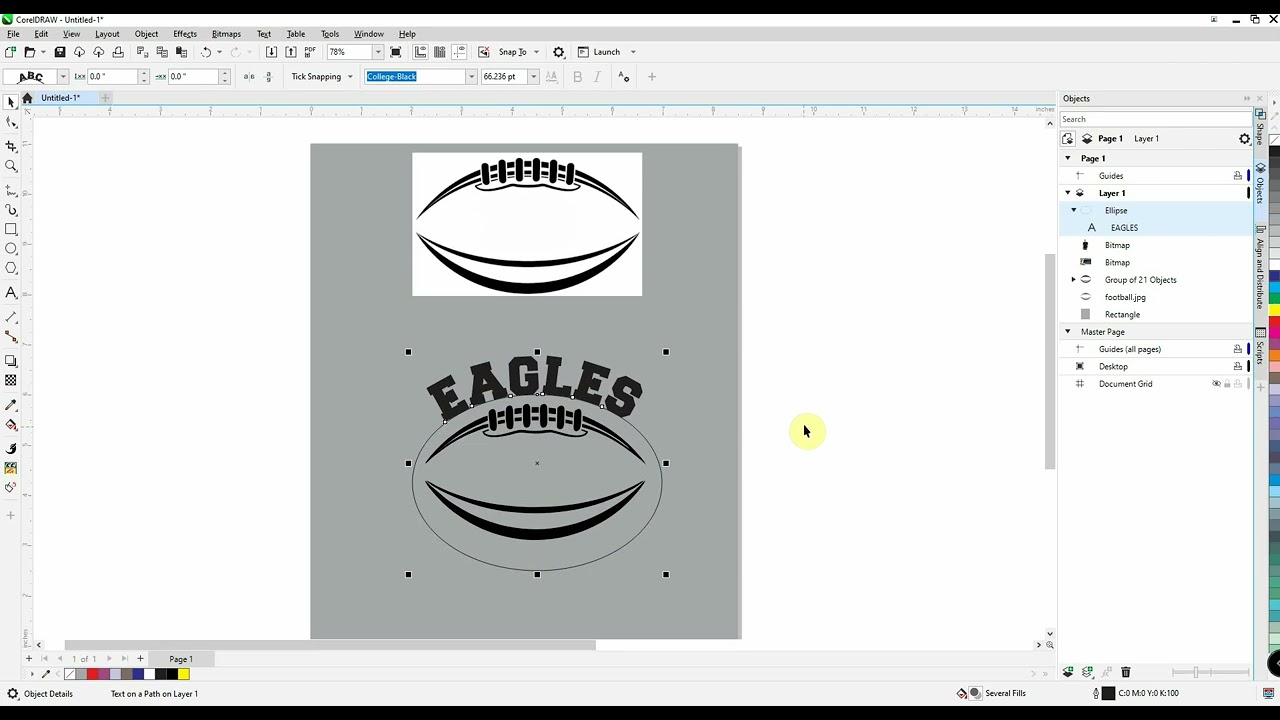Screen dimensions: 1280x720
Task: Switch to the Untitled-1* document tab
Action: pos(60,98)
